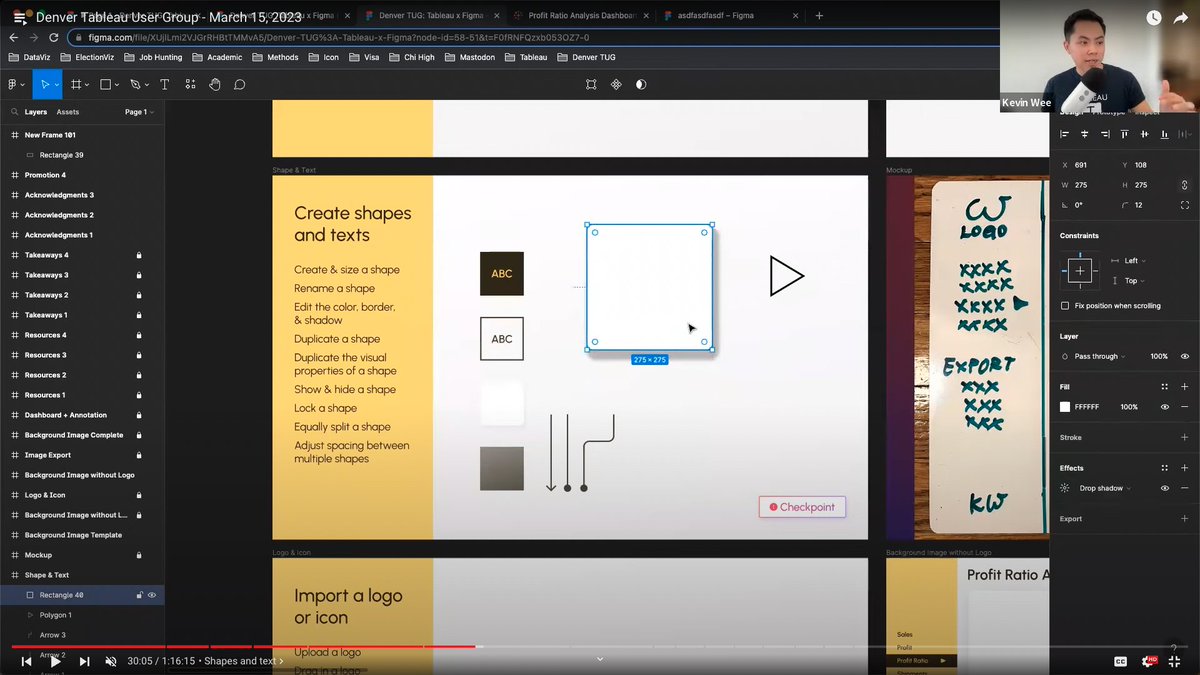Viewport: 1200px width, 675px height.
Task: Open Fill style grid icon
Action: point(1165,386)
